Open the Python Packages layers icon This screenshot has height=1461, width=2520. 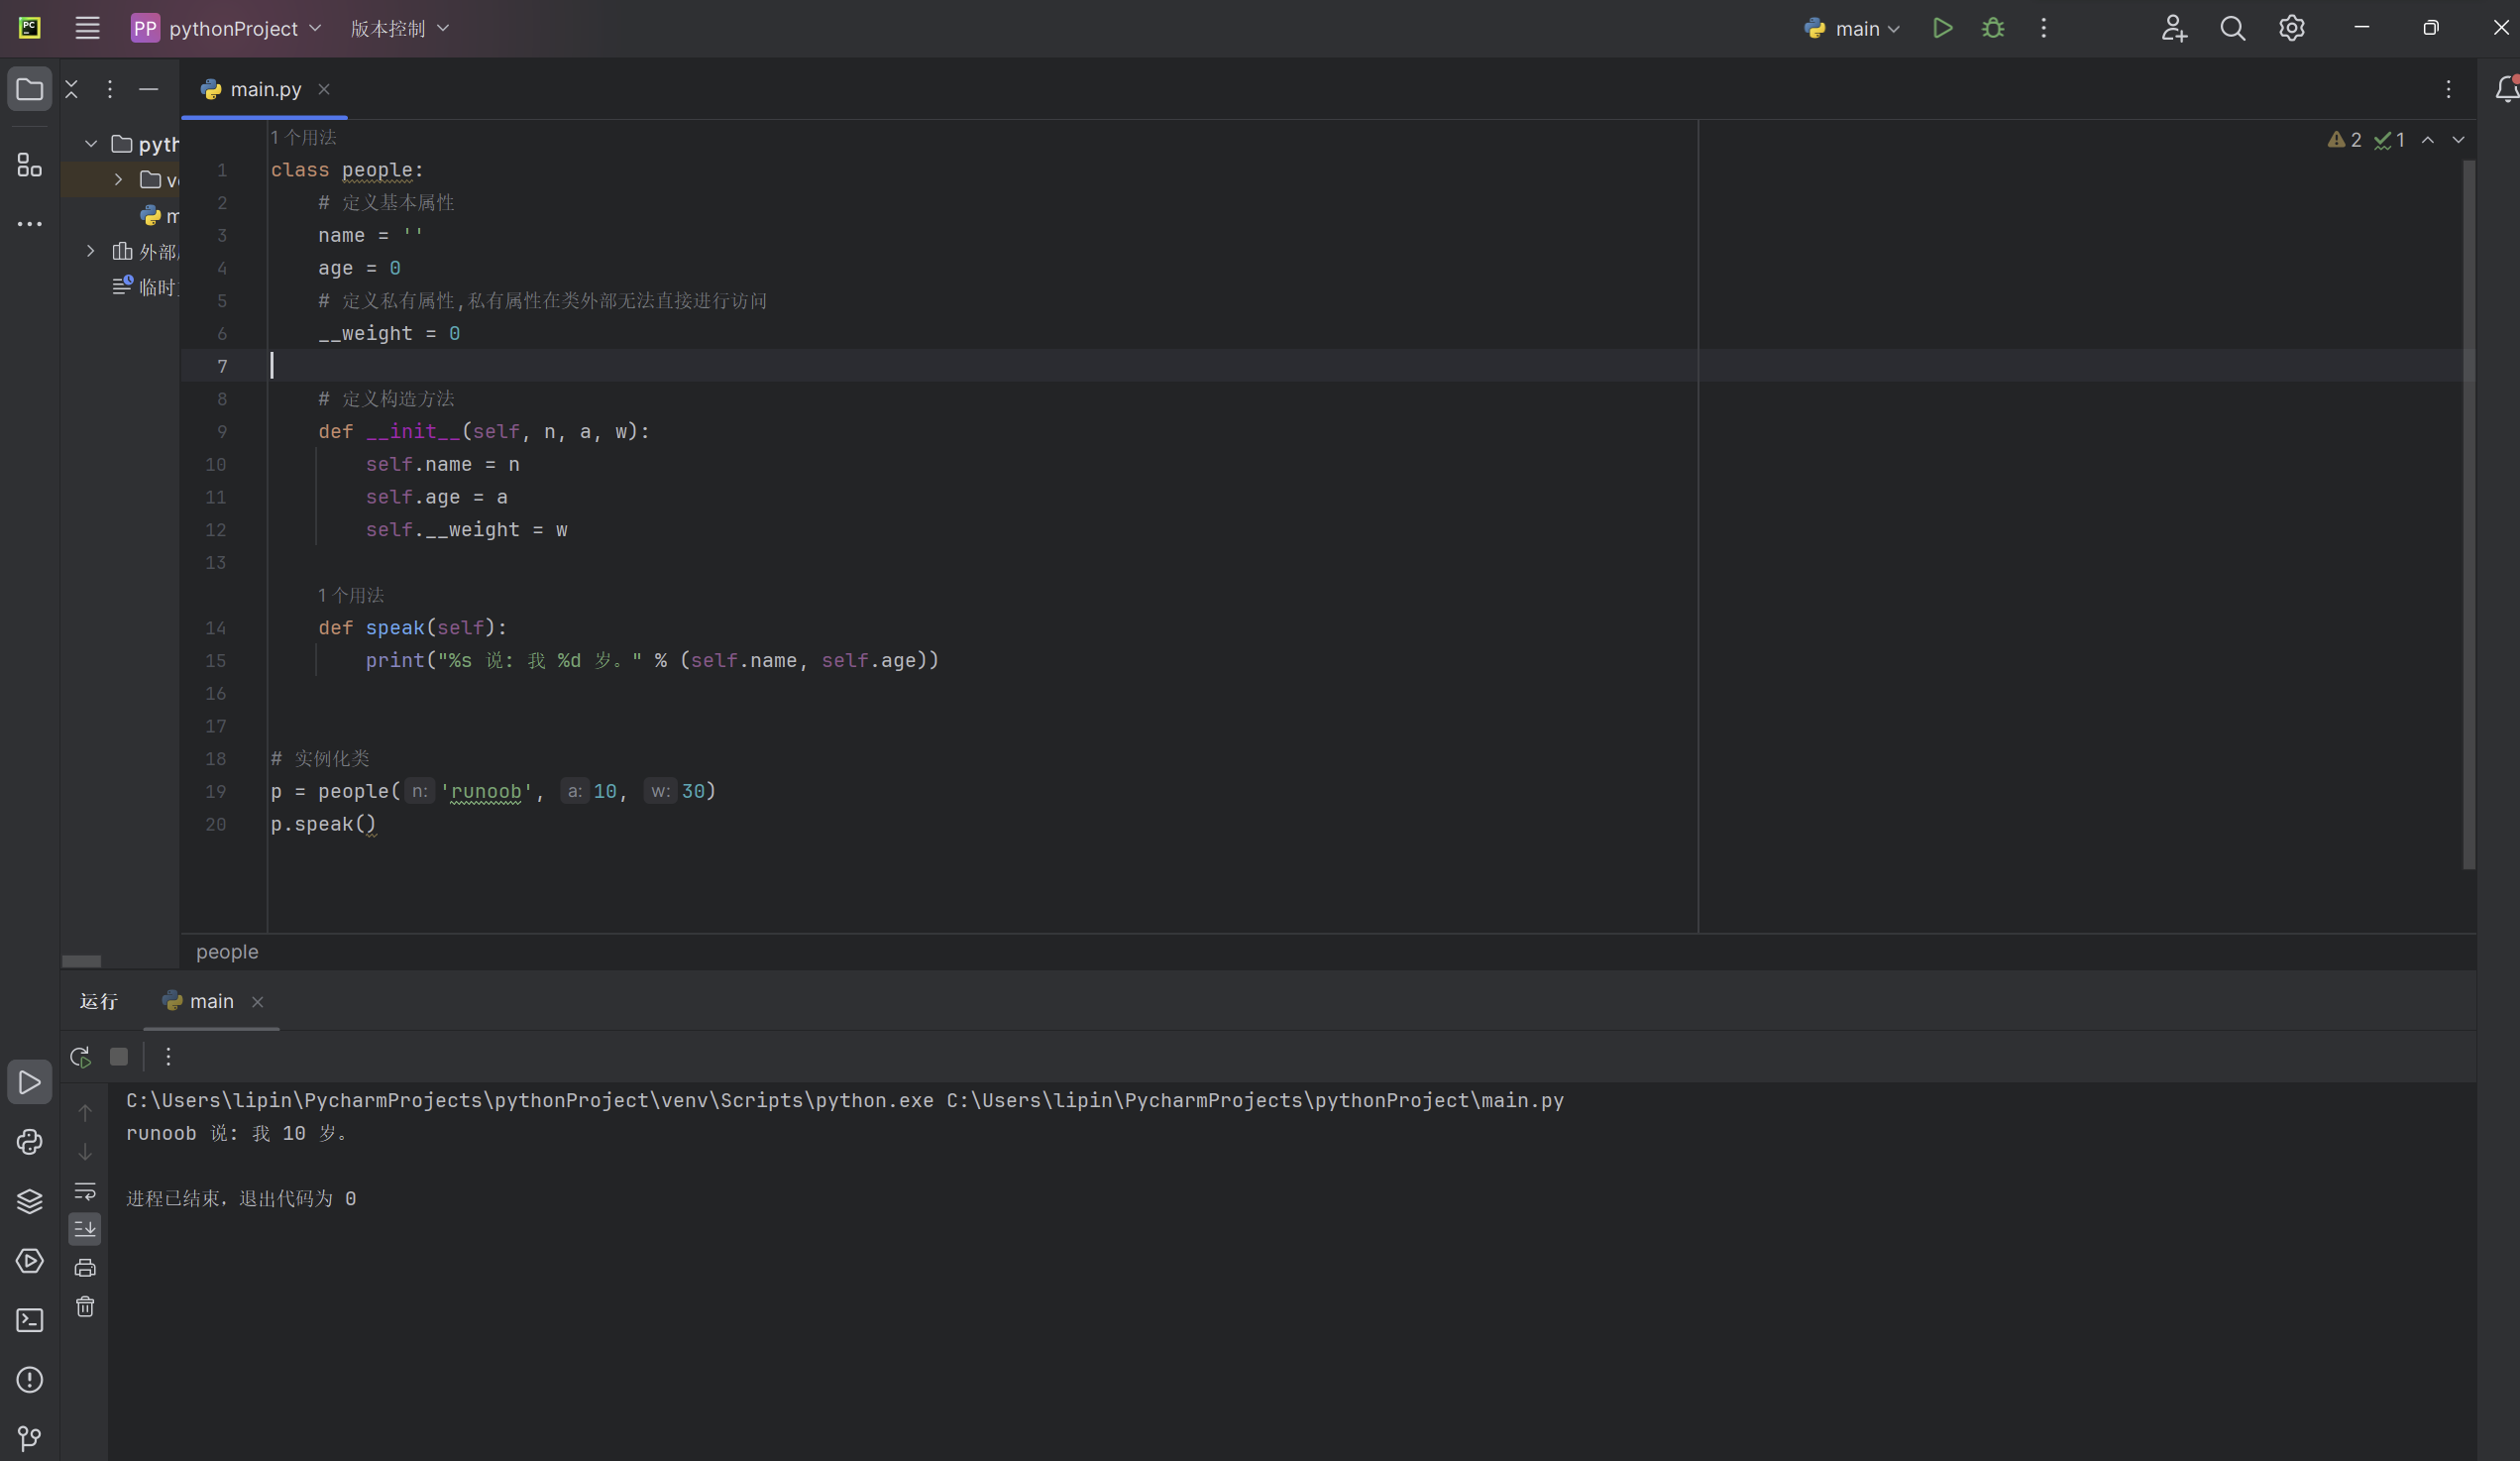pyautogui.click(x=29, y=1201)
